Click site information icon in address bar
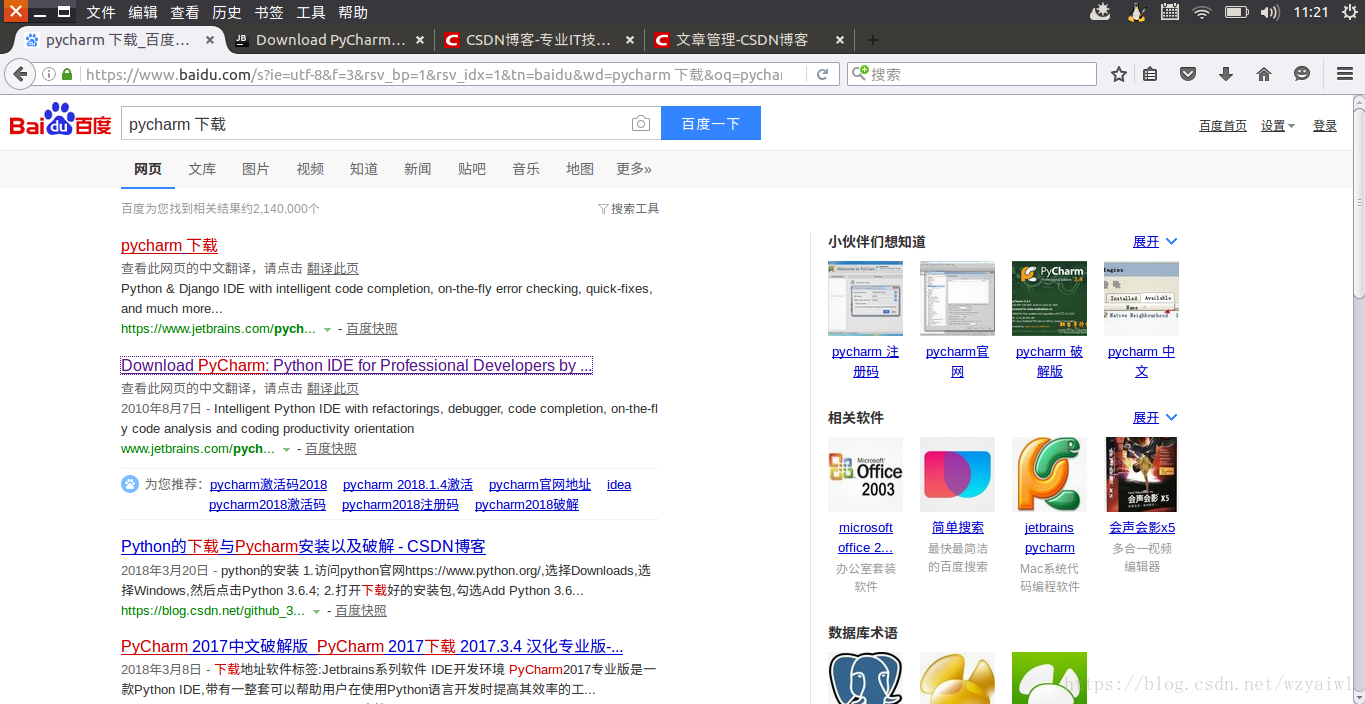 [48, 74]
